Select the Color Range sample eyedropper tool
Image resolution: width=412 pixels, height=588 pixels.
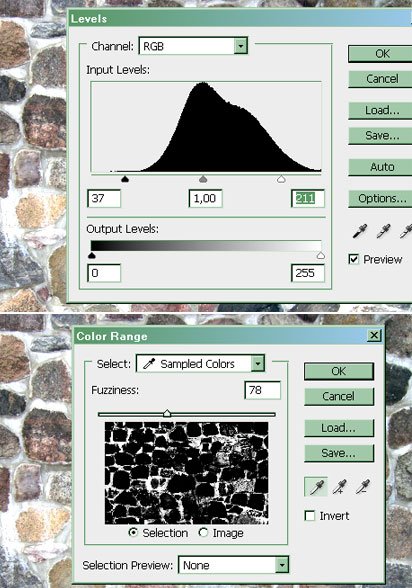pos(316,487)
